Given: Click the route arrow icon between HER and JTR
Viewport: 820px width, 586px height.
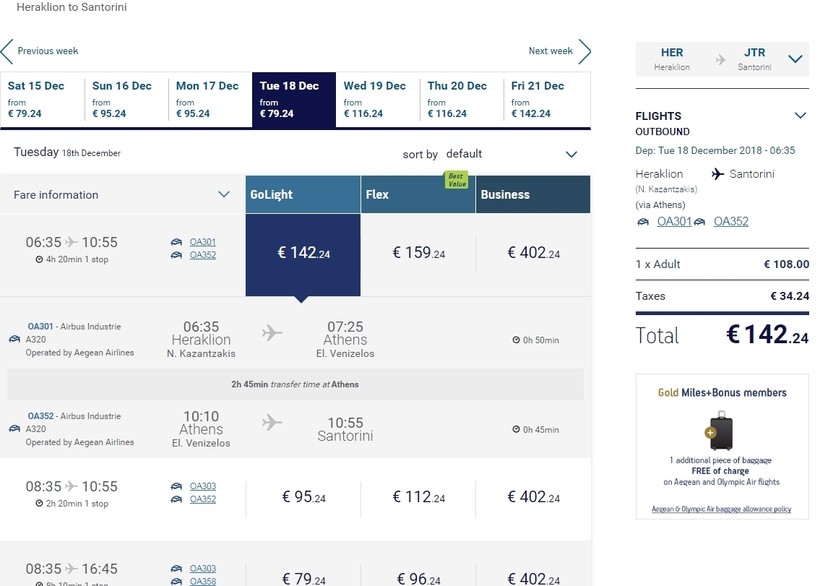Looking at the screenshot, I should [721, 60].
